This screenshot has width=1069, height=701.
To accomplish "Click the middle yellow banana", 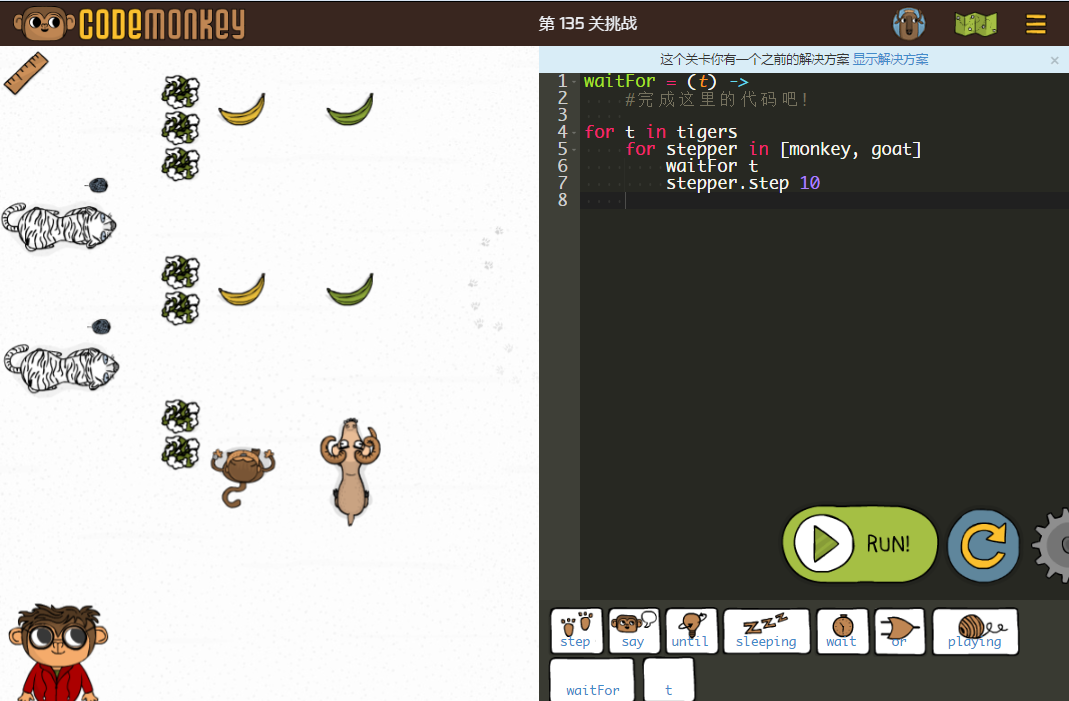I will [242, 290].
